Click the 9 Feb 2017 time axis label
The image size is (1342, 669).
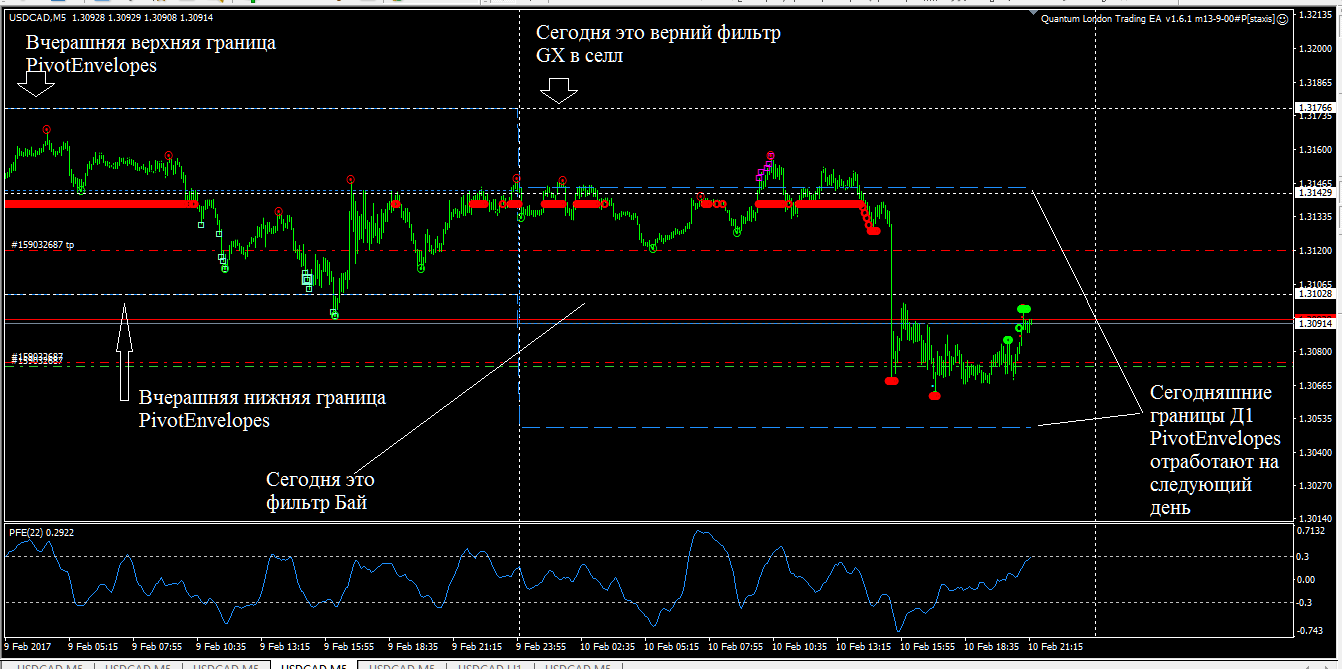click(27, 648)
